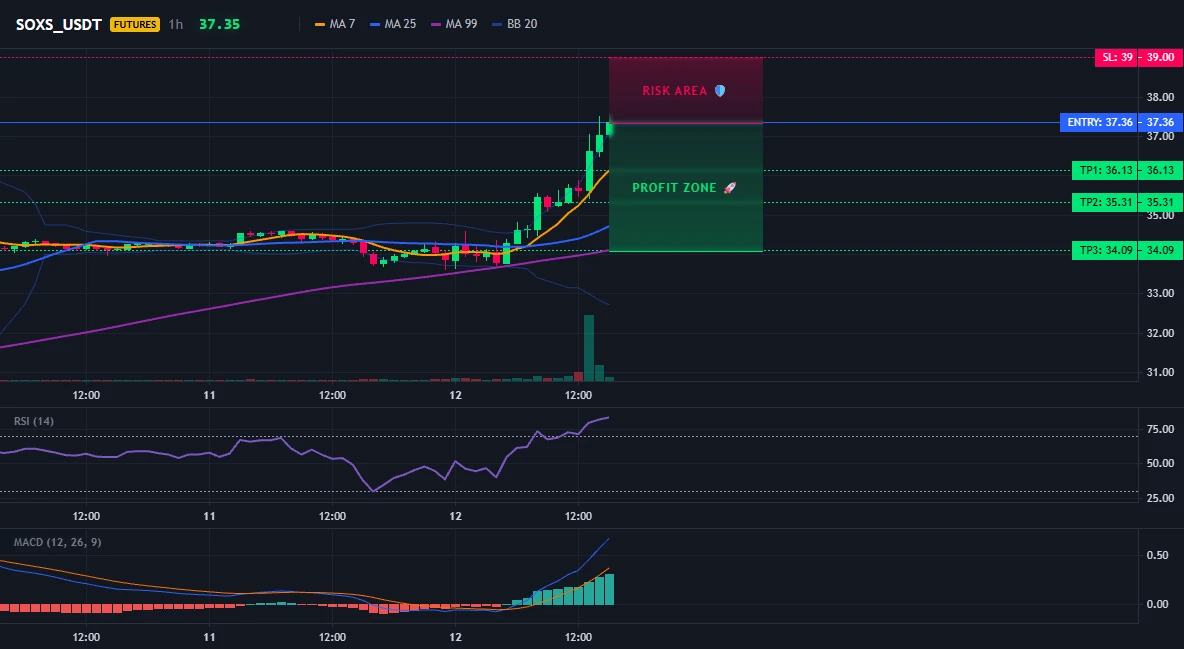The image size is (1184, 649).
Task: Click the RSI (14) panel label
Action: pyautogui.click(x=34, y=421)
